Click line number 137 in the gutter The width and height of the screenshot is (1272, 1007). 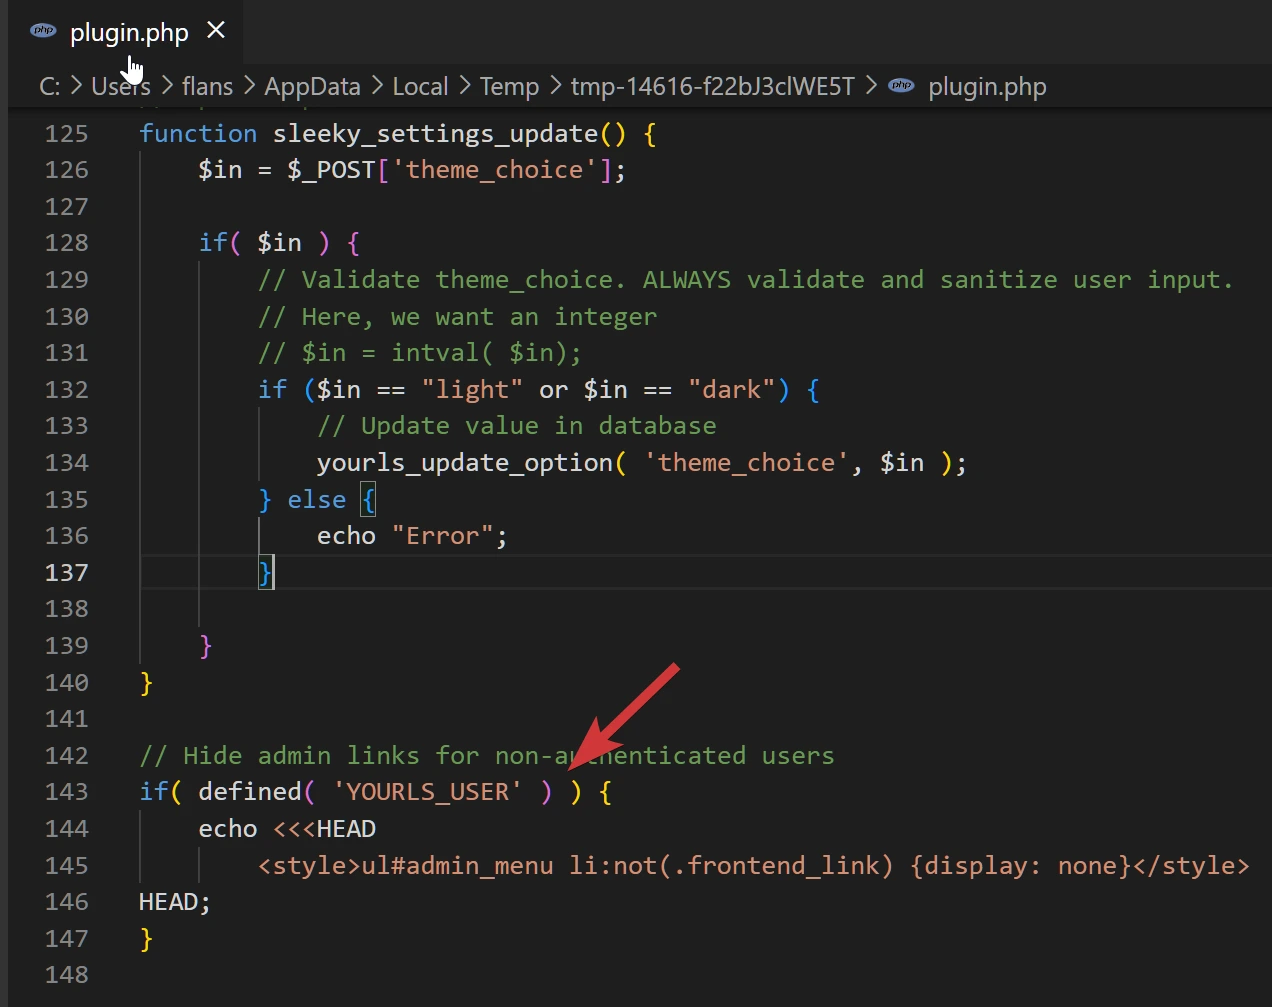pos(66,573)
